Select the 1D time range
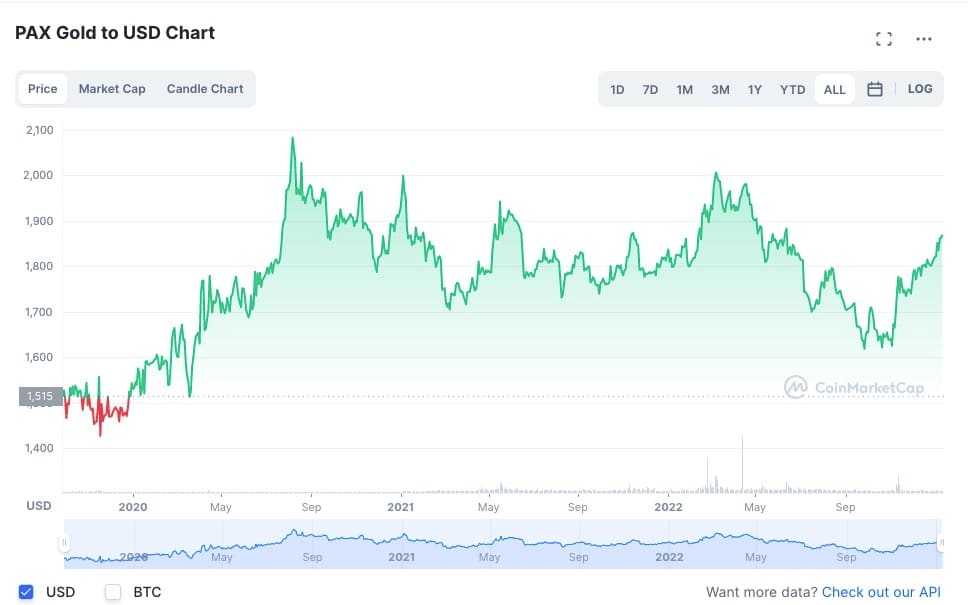 [x=617, y=89]
